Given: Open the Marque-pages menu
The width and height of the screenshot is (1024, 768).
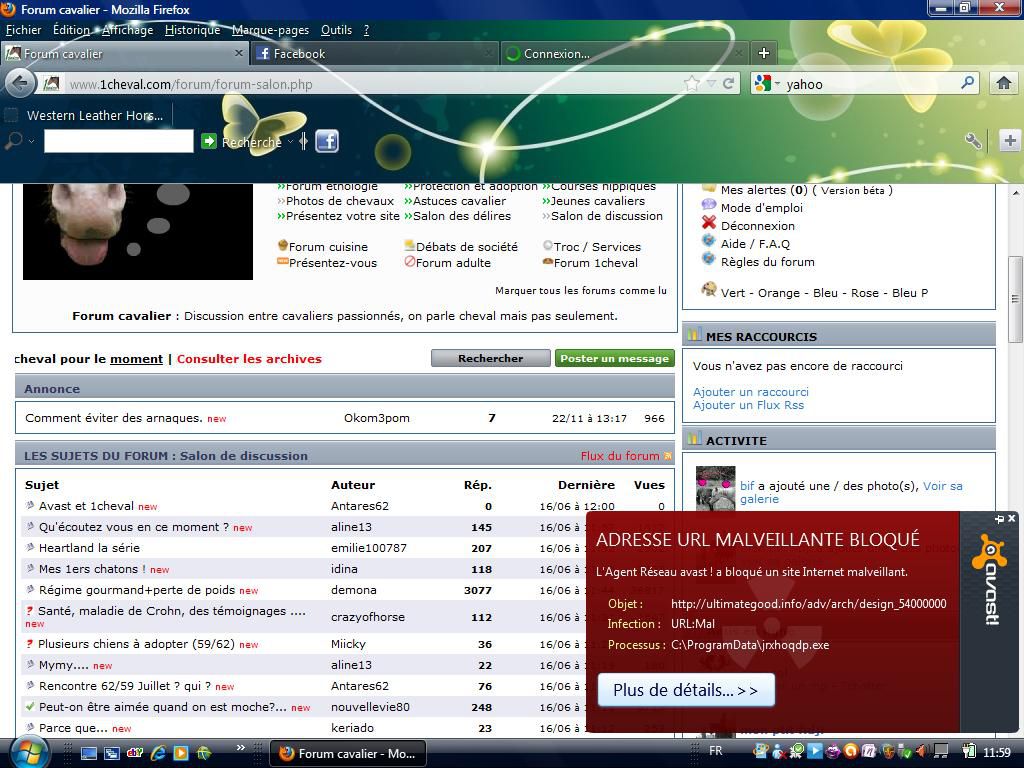Looking at the screenshot, I should [x=270, y=30].
